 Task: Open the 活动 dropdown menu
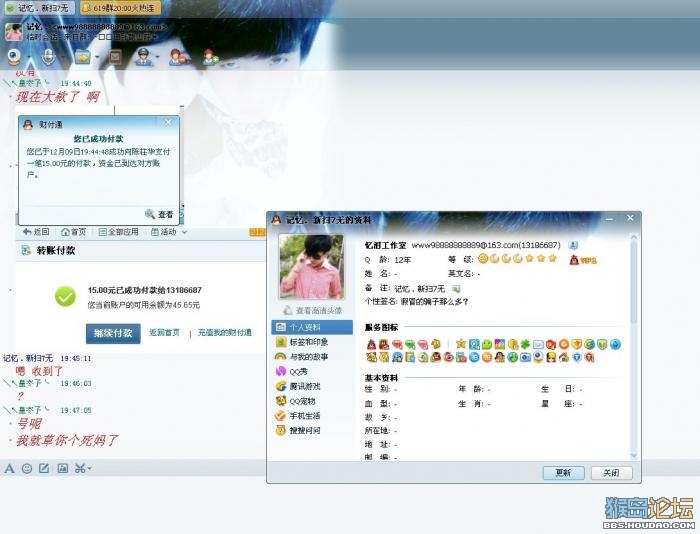pos(169,232)
